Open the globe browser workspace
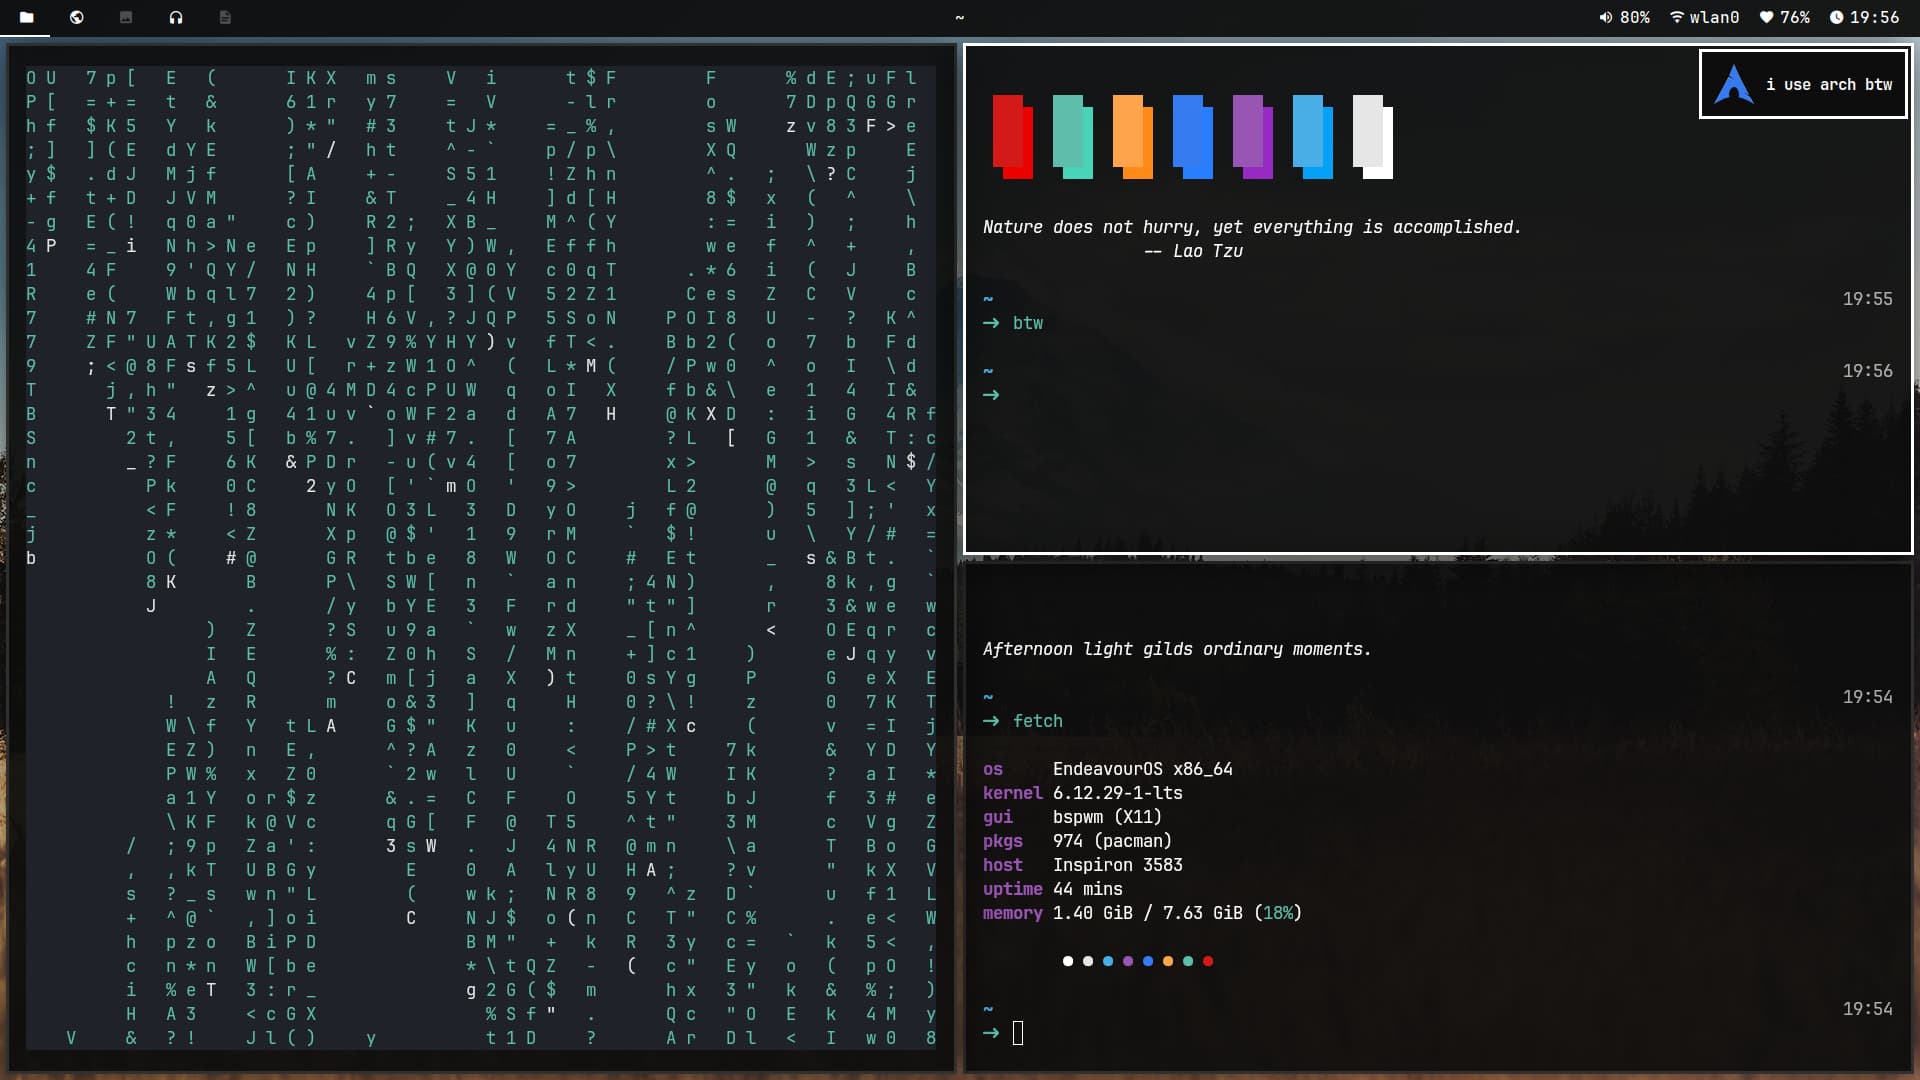 click(x=77, y=17)
